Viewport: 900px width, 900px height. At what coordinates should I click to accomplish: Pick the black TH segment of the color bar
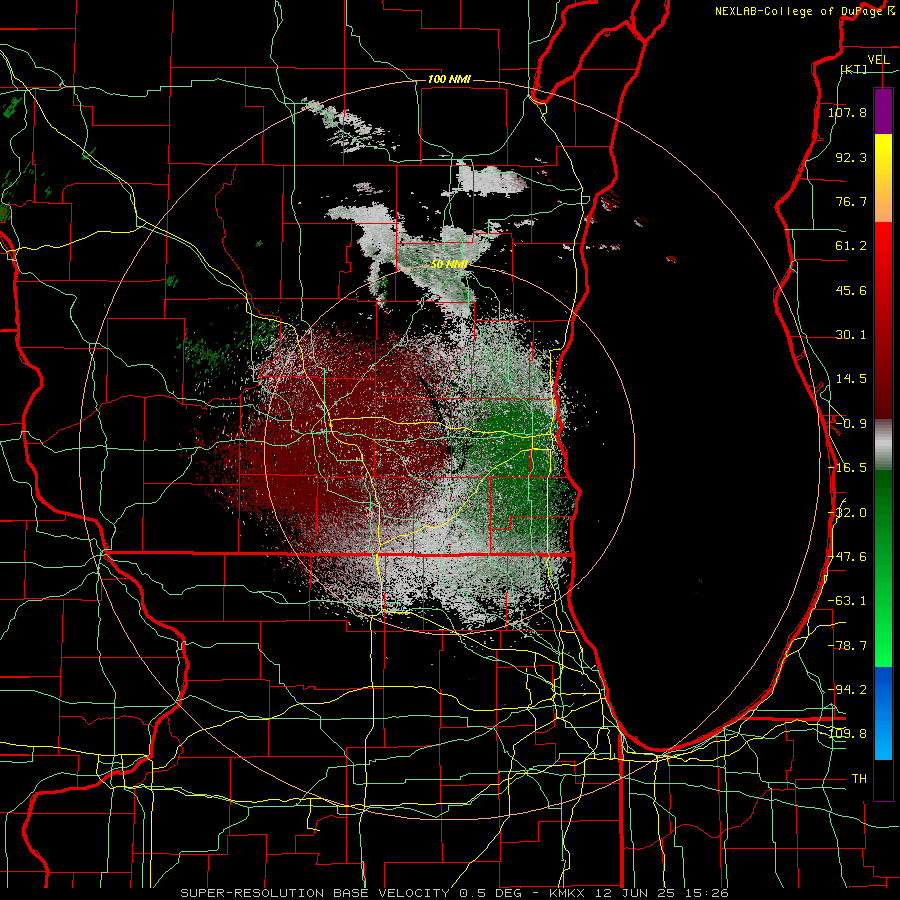pos(883,780)
